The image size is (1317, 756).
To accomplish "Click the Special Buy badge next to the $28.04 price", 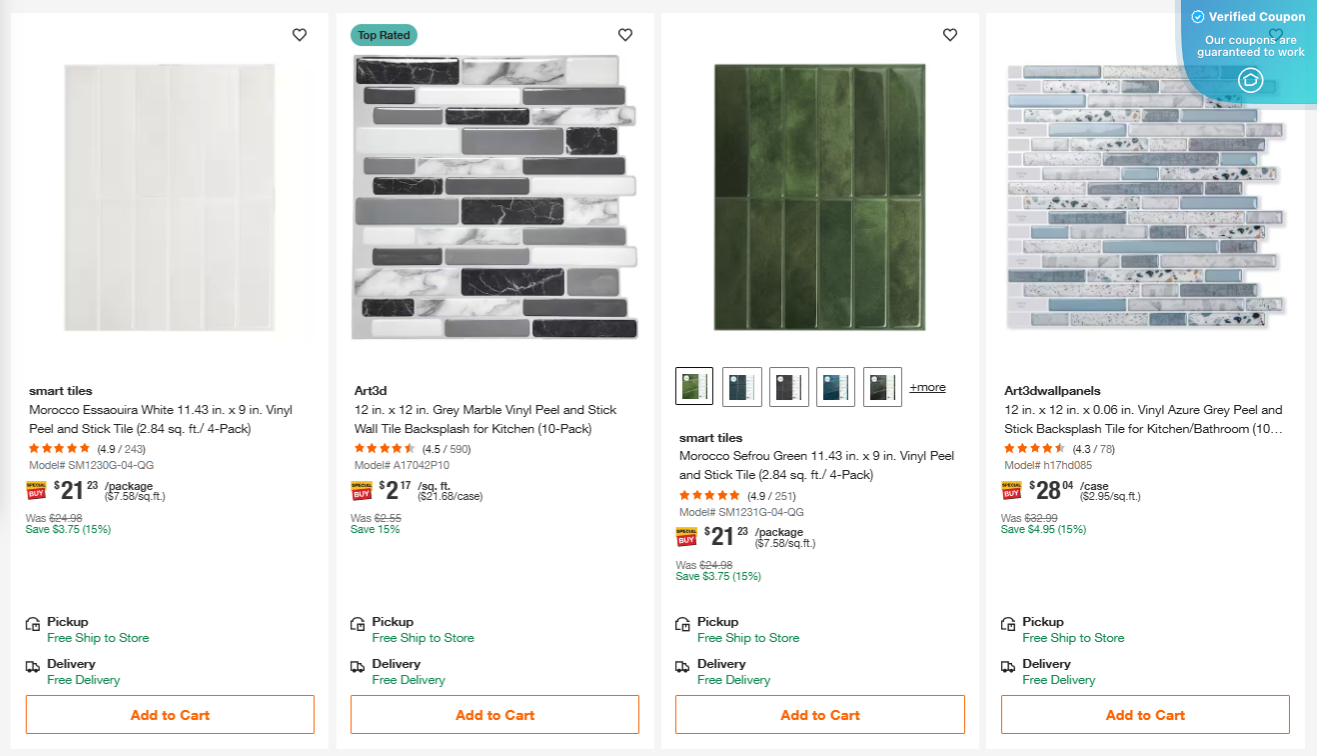I will point(1010,490).
